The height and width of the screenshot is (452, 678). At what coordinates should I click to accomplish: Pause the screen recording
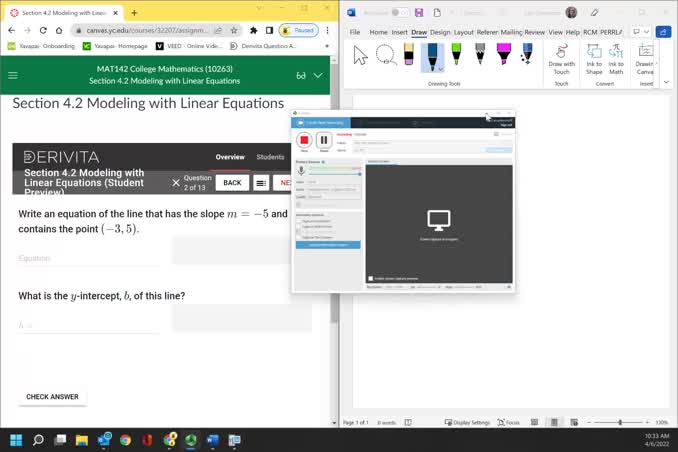(x=323, y=140)
